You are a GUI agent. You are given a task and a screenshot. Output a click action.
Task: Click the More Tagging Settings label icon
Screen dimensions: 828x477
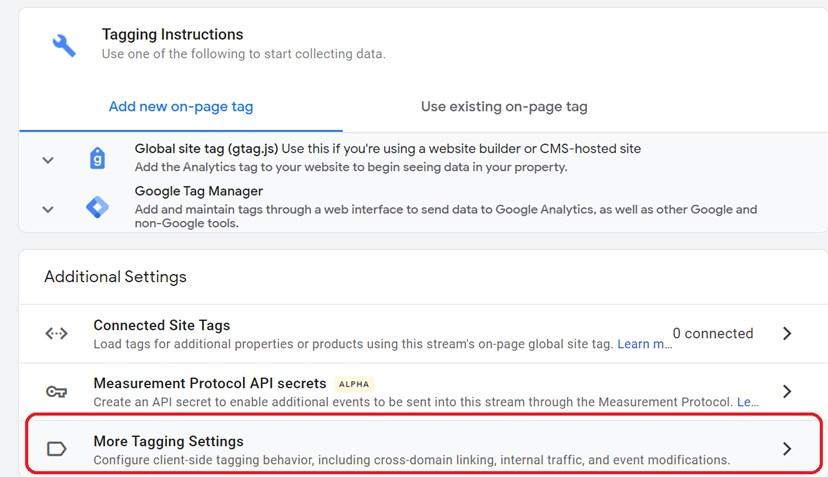[57, 449]
